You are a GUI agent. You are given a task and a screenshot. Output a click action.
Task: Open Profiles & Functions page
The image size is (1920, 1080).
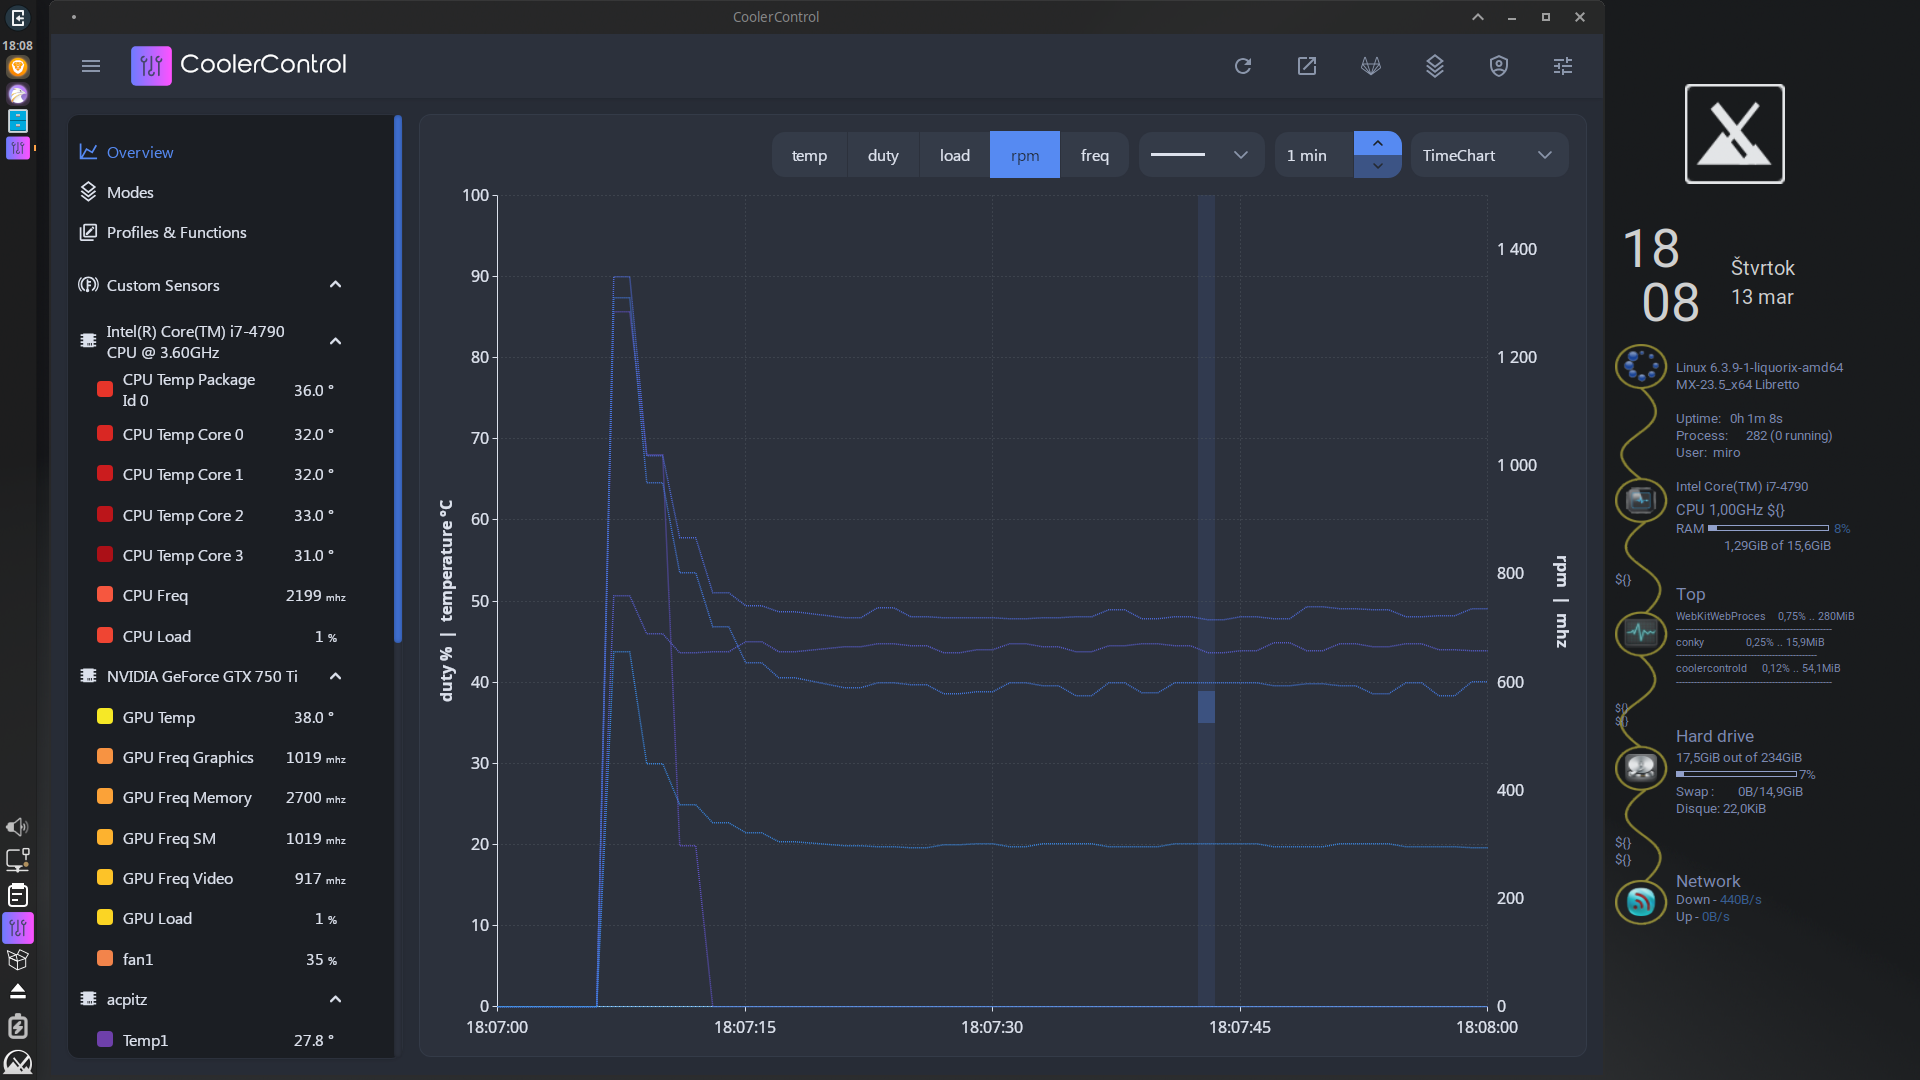(x=176, y=232)
